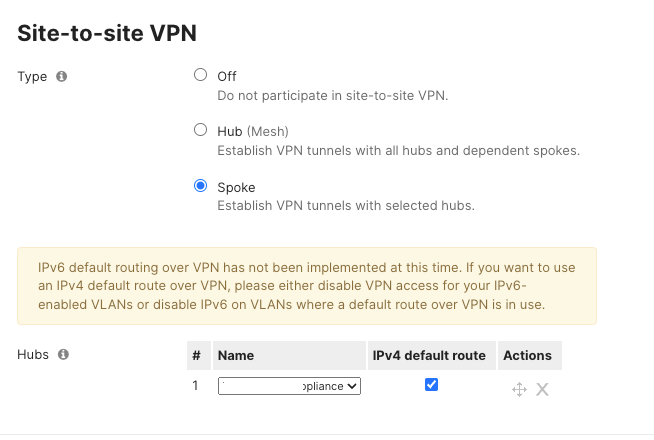Image resolution: width=654 pixels, height=440 pixels.
Task: Click the move handle icon for hub 1
Action: coord(519,390)
